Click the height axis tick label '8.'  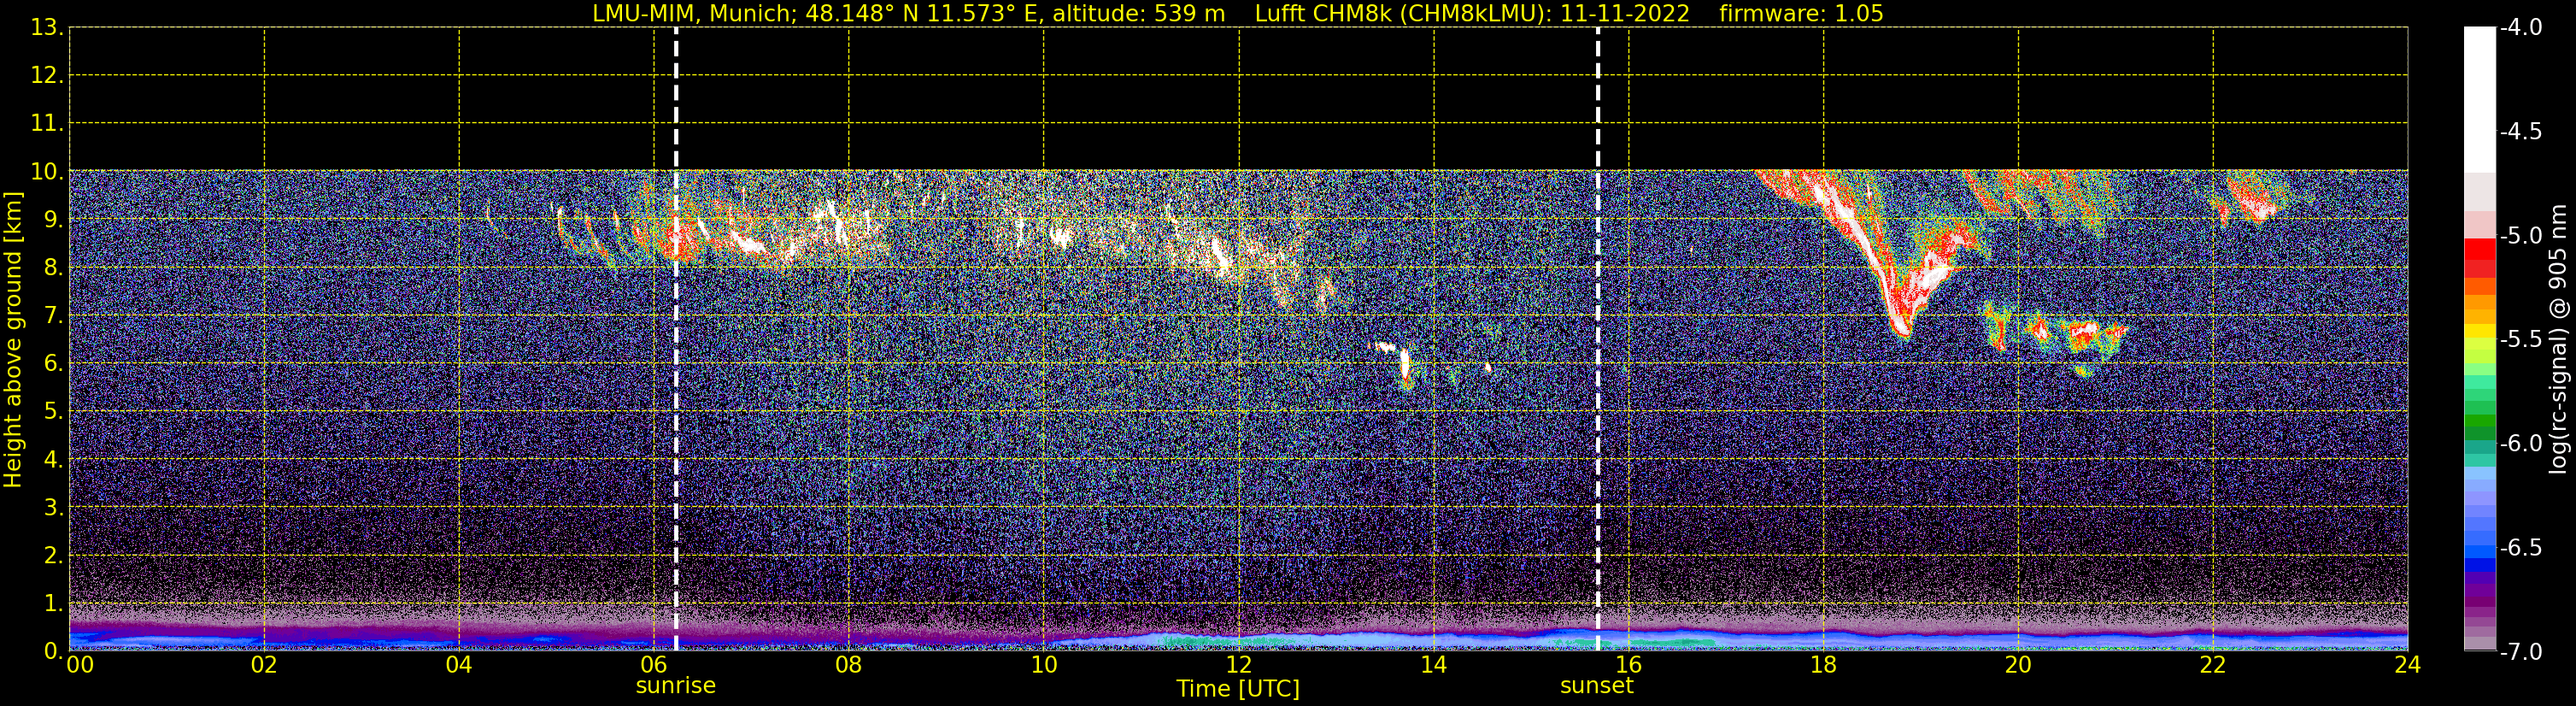click(x=53, y=268)
